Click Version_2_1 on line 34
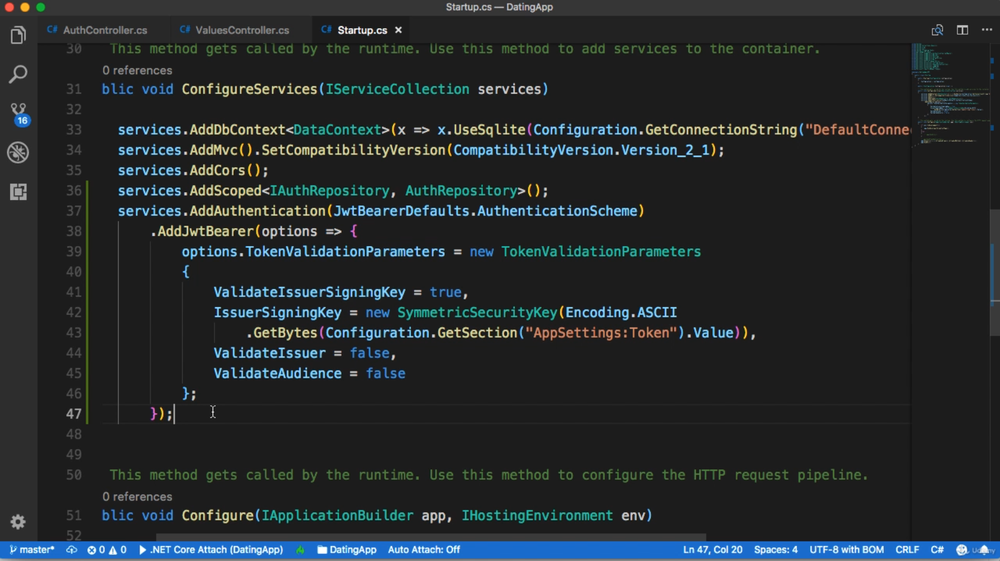The height and width of the screenshot is (561, 1000). coord(665,150)
